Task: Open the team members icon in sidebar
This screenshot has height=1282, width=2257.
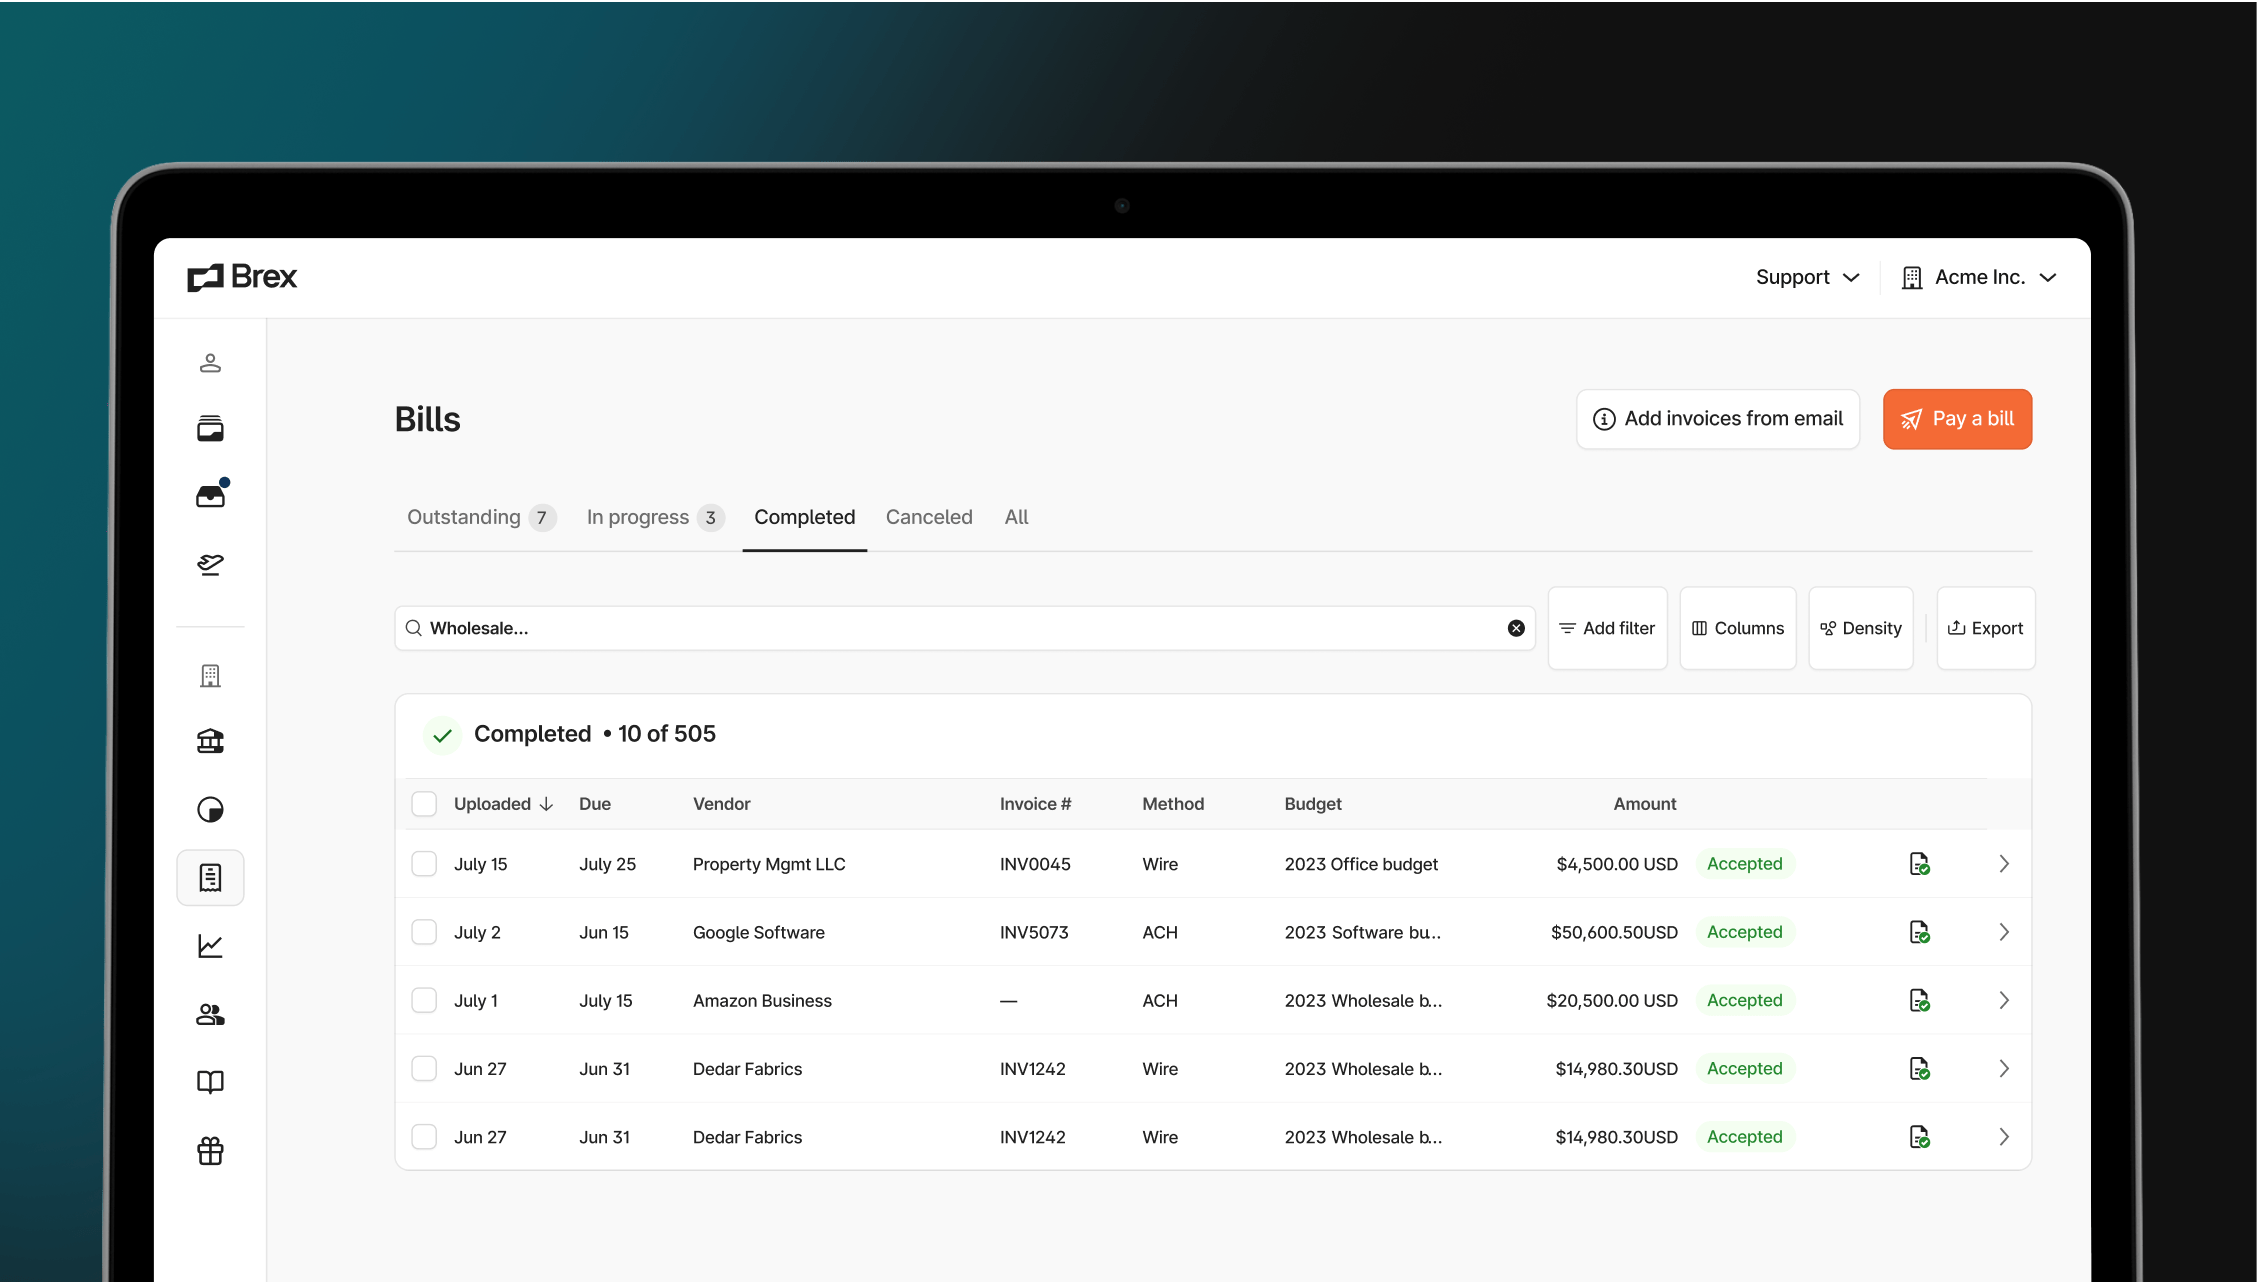Action: [210, 1015]
